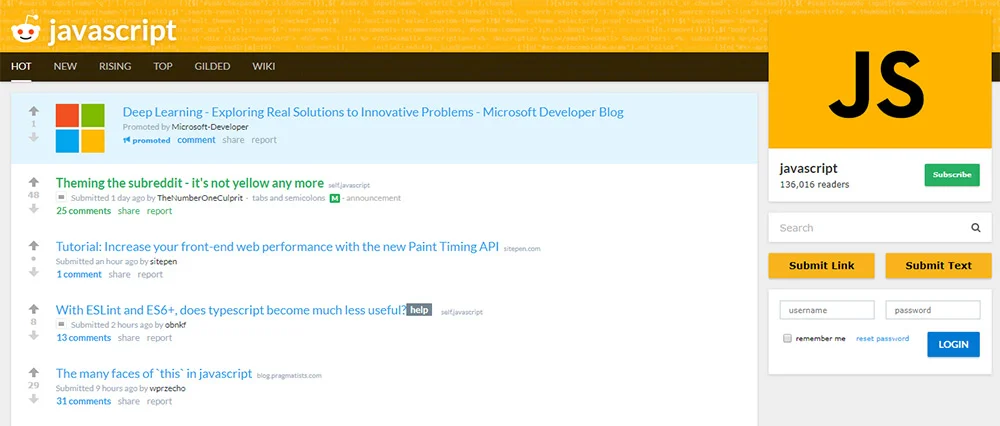The width and height of the screenshot is (1000, 426).
Task: Click 'share' under the Theming post
Action: [x=129, y=211]
